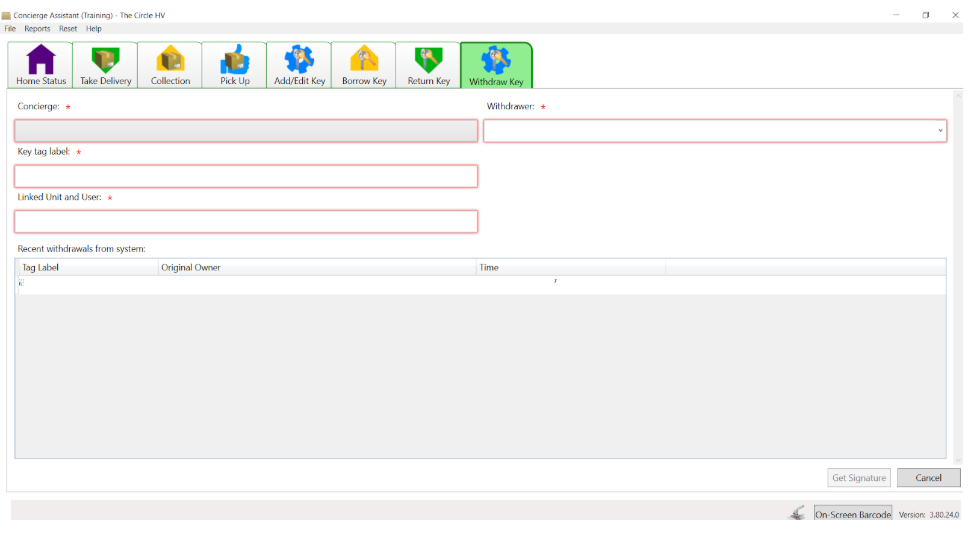Select the Return Key icon

pos(429,60)
